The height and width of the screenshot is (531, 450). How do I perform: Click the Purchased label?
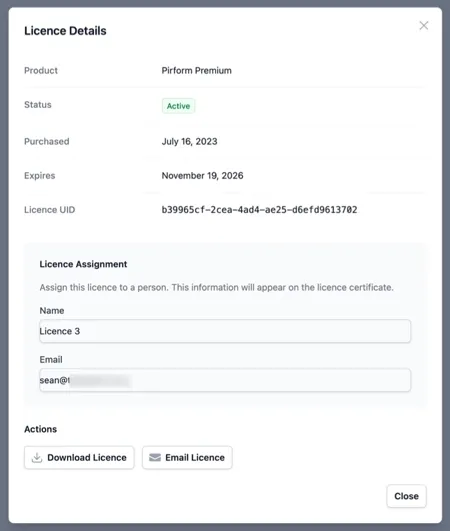[47, 141]
